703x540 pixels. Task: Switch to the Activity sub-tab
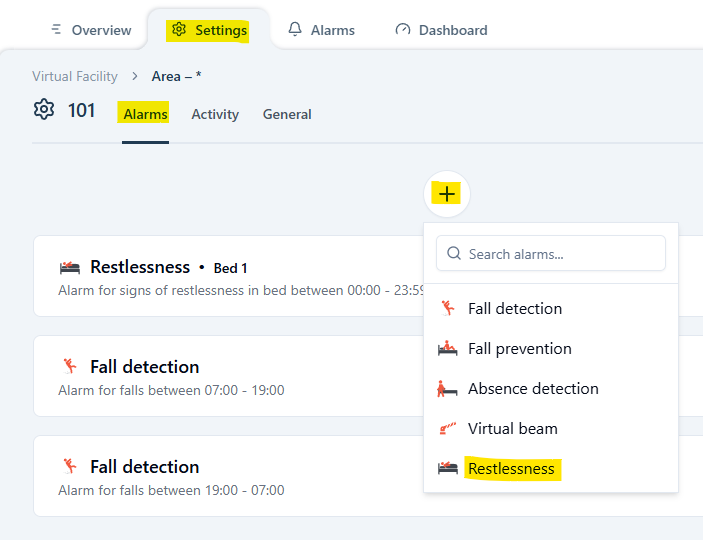(x=215, y=114)
